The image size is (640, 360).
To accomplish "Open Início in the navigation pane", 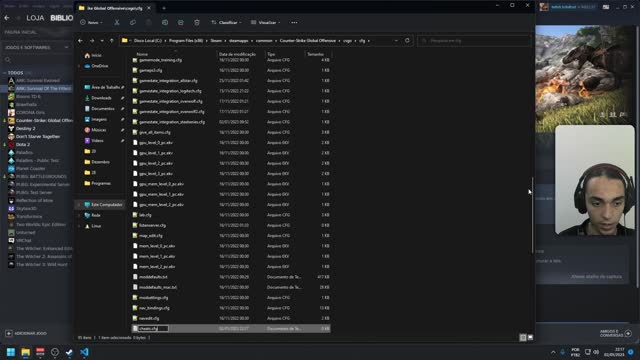I will point(96,55).
